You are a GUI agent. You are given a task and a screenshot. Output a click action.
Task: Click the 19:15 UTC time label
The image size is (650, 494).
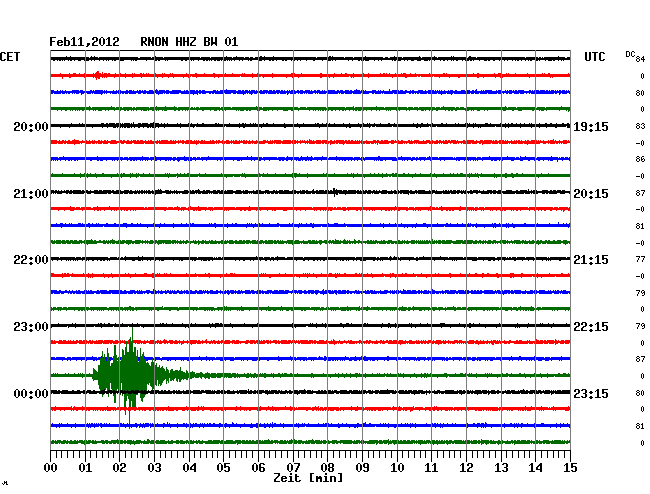point(591,126)
